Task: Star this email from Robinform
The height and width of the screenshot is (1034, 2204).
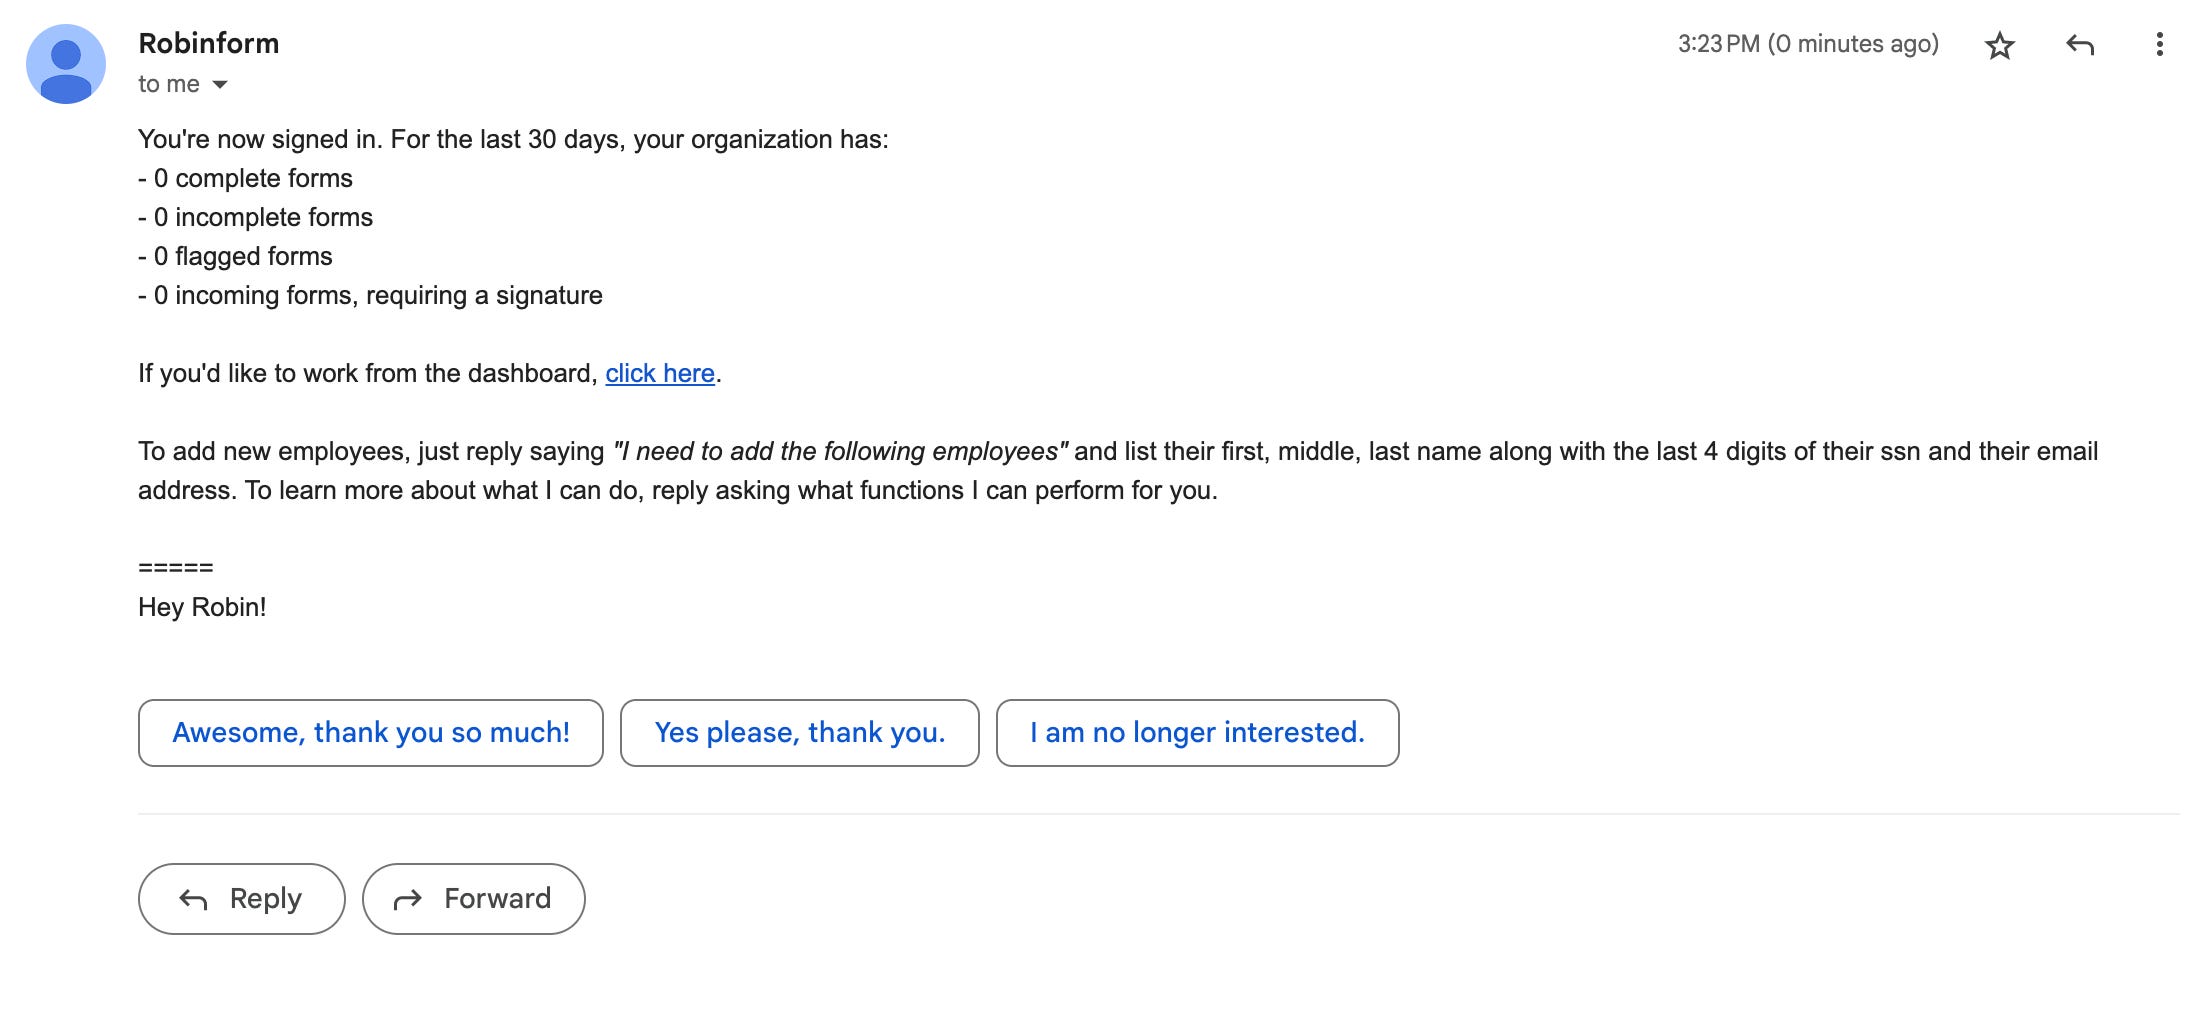Action: click(1999, 45)
